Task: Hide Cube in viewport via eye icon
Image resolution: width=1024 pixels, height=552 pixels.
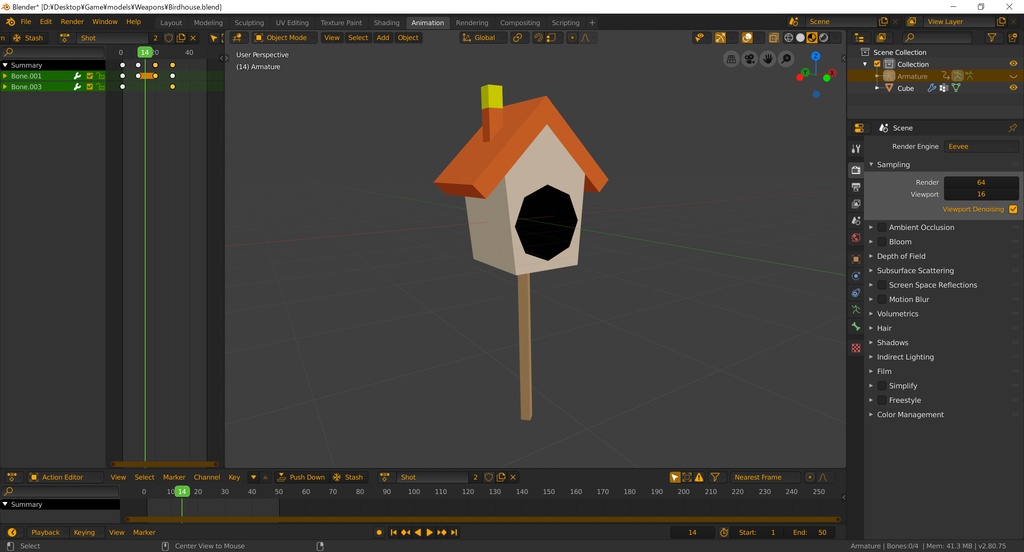Action: point(1014,88)
